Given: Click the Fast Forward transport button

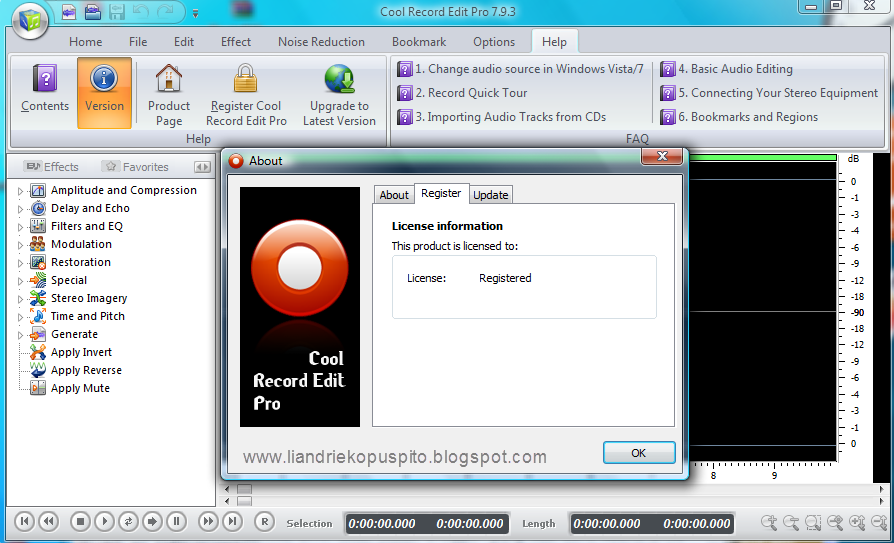Looking at the screenshot, I should 208,521.
